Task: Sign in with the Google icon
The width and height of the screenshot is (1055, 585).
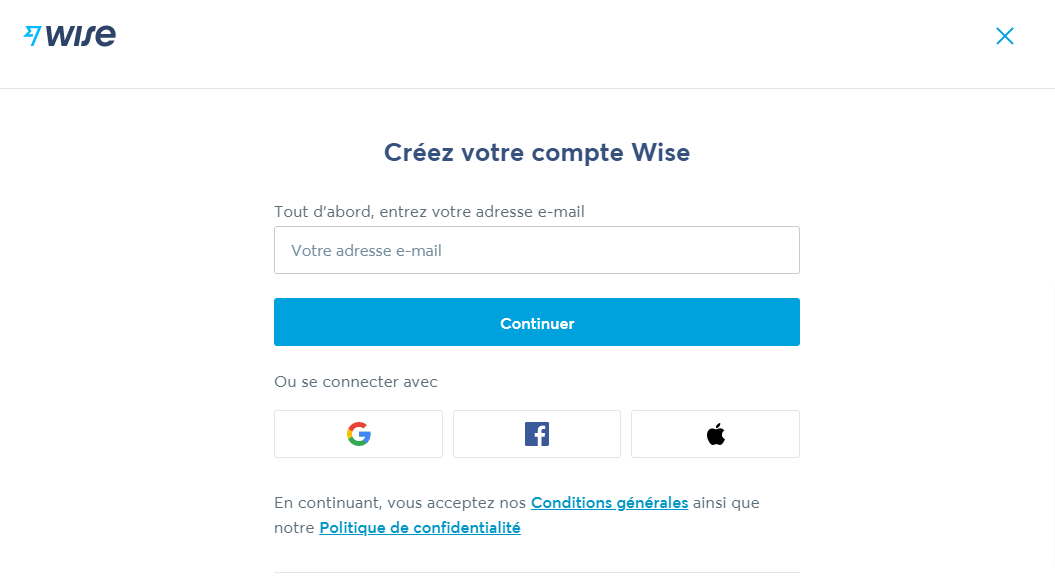Action: (x=358, y=434)
